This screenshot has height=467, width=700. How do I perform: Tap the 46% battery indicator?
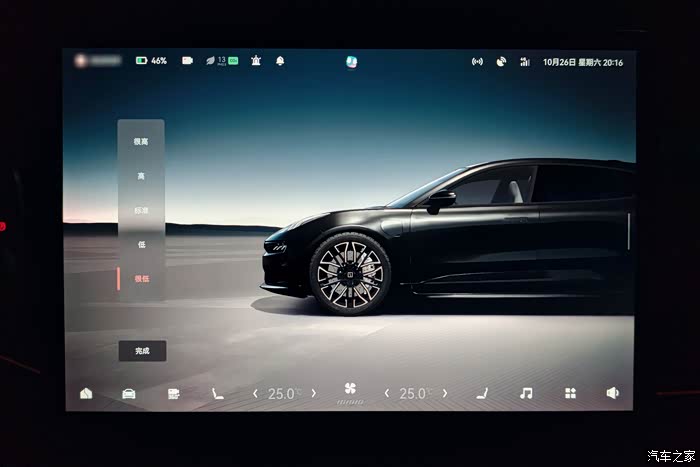tap(151, 61)
